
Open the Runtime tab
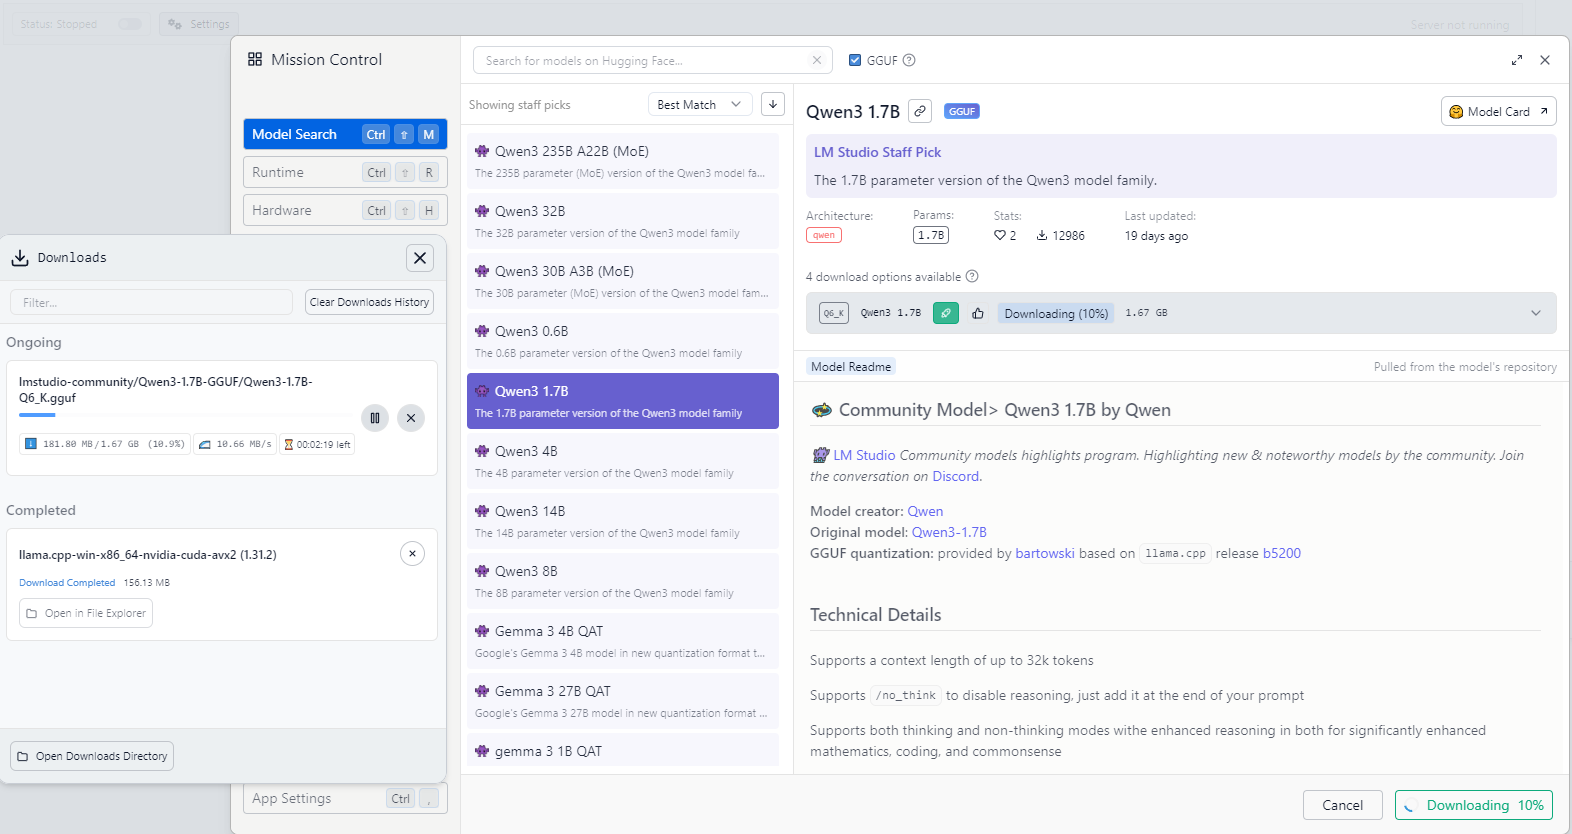point(345,172)
